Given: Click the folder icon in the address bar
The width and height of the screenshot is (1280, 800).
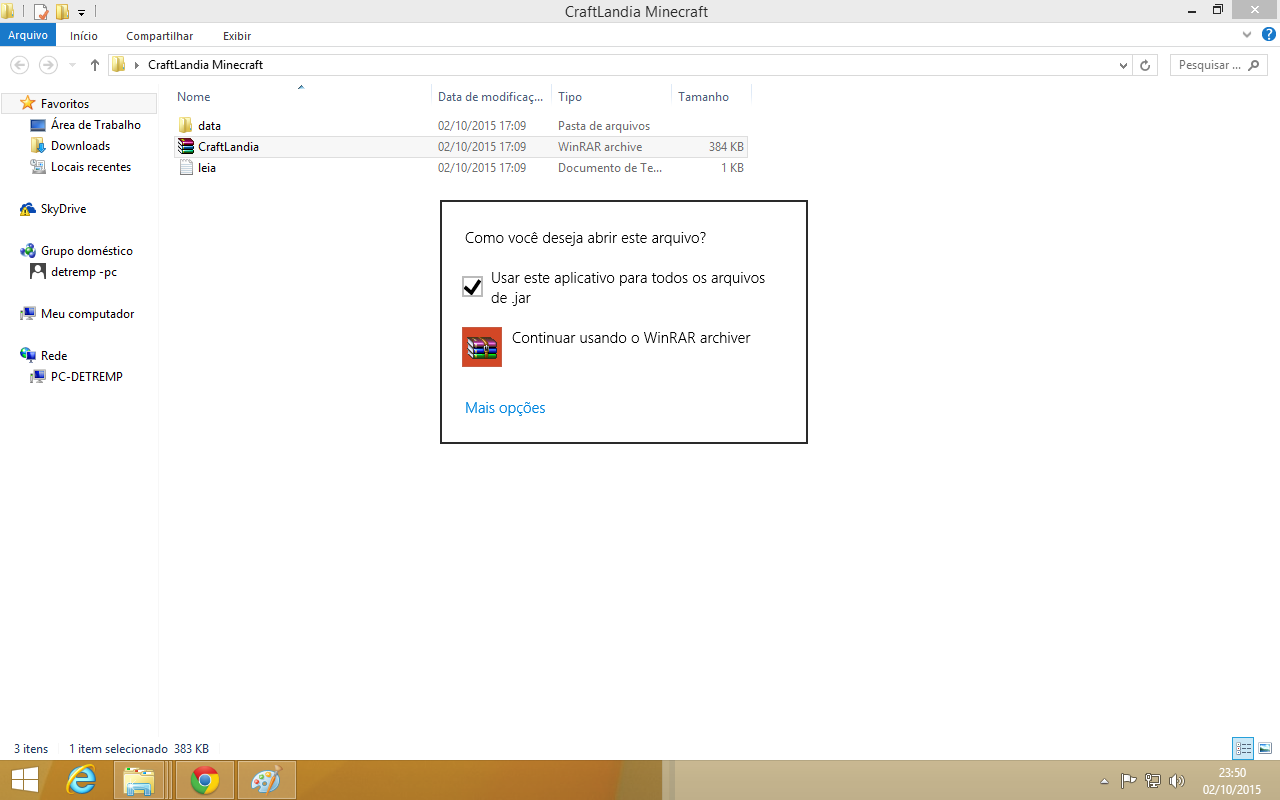Looking at the screenshot, I should point(119,65).
